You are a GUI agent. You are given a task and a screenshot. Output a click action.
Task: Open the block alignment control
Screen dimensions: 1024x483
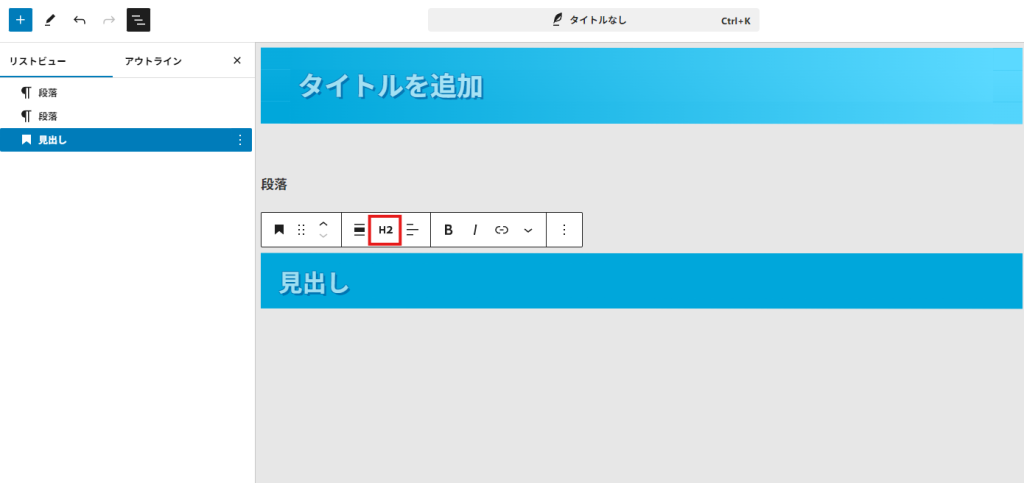[x=359, y=230]
